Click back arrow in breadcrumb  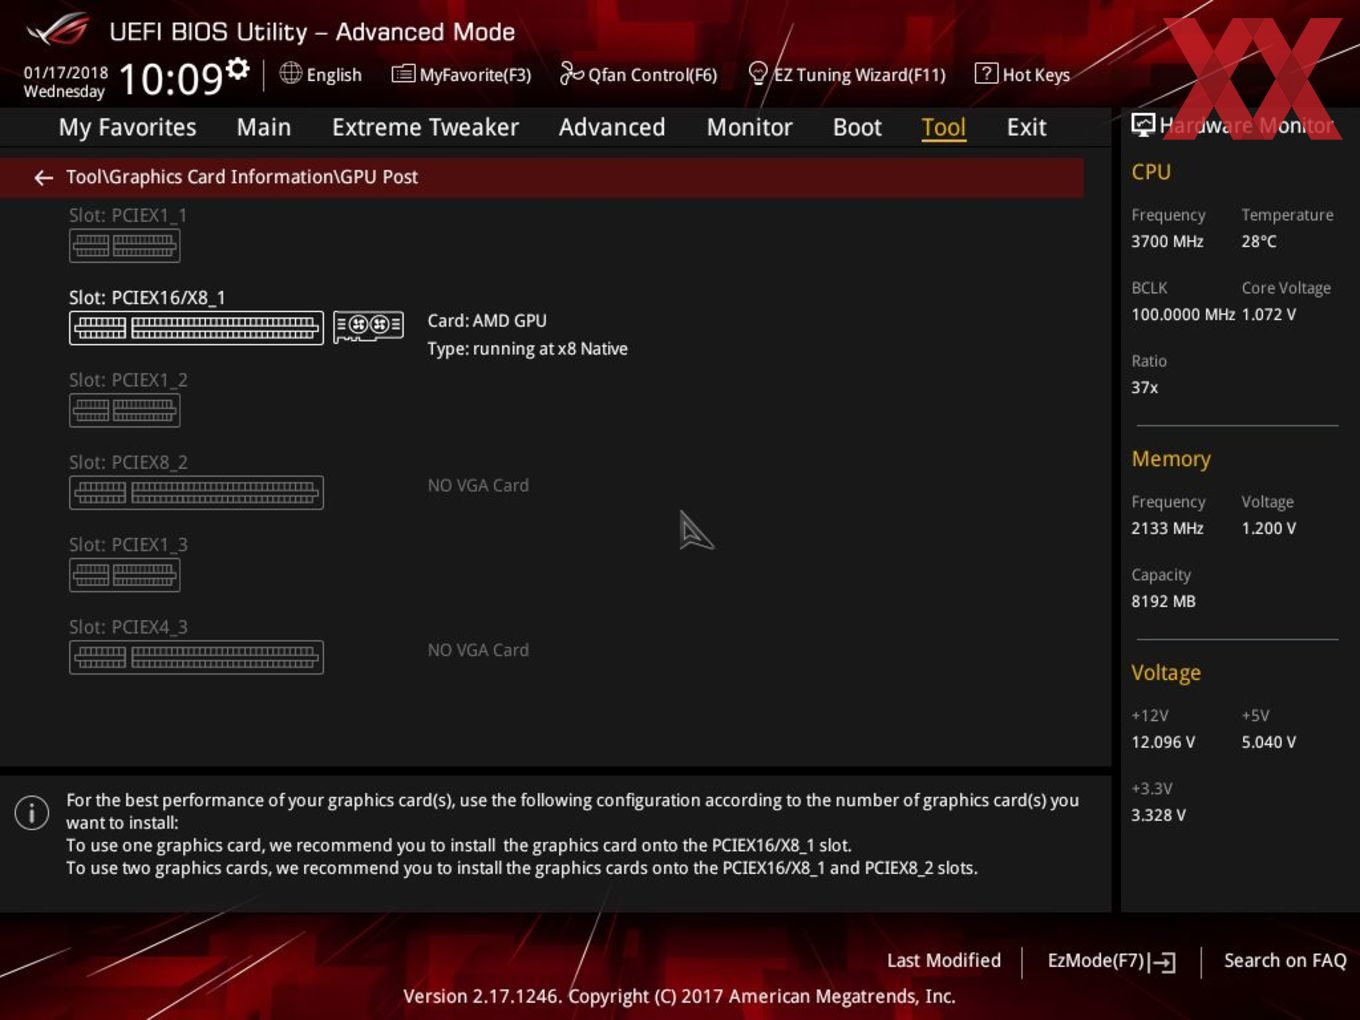click(x=43, y=177)
